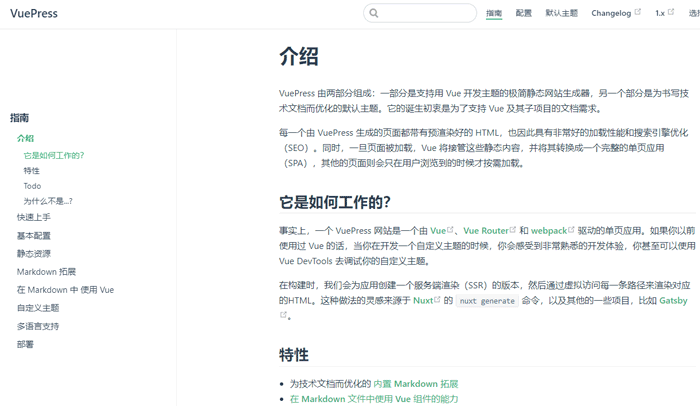Jump to 它是如何工作的? sidebar anchor
This screenshot has width=700, height=406.
point(54,155)
